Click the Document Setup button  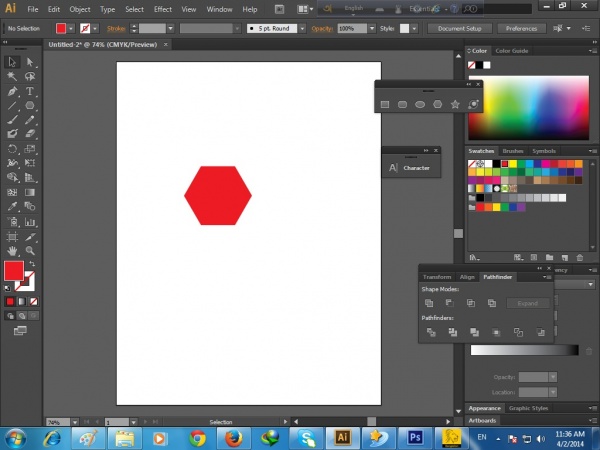pyautogui.click(x=460, y=29)
